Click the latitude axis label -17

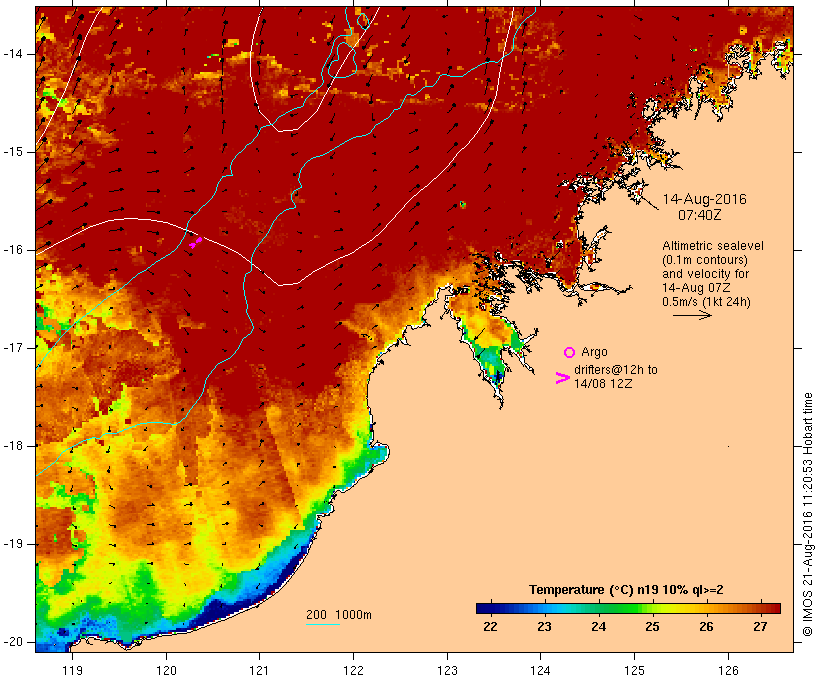pos(13,348)
